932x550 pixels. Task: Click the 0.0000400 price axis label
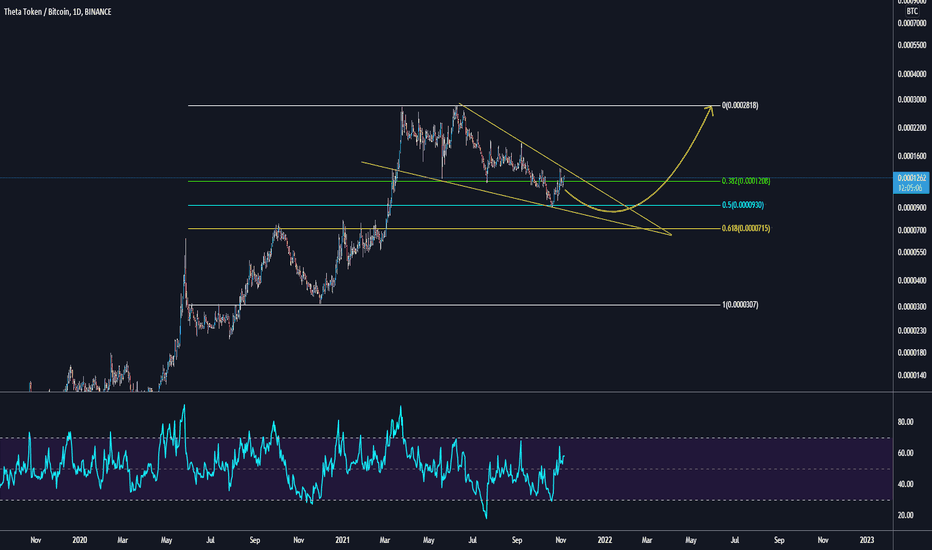912,281
